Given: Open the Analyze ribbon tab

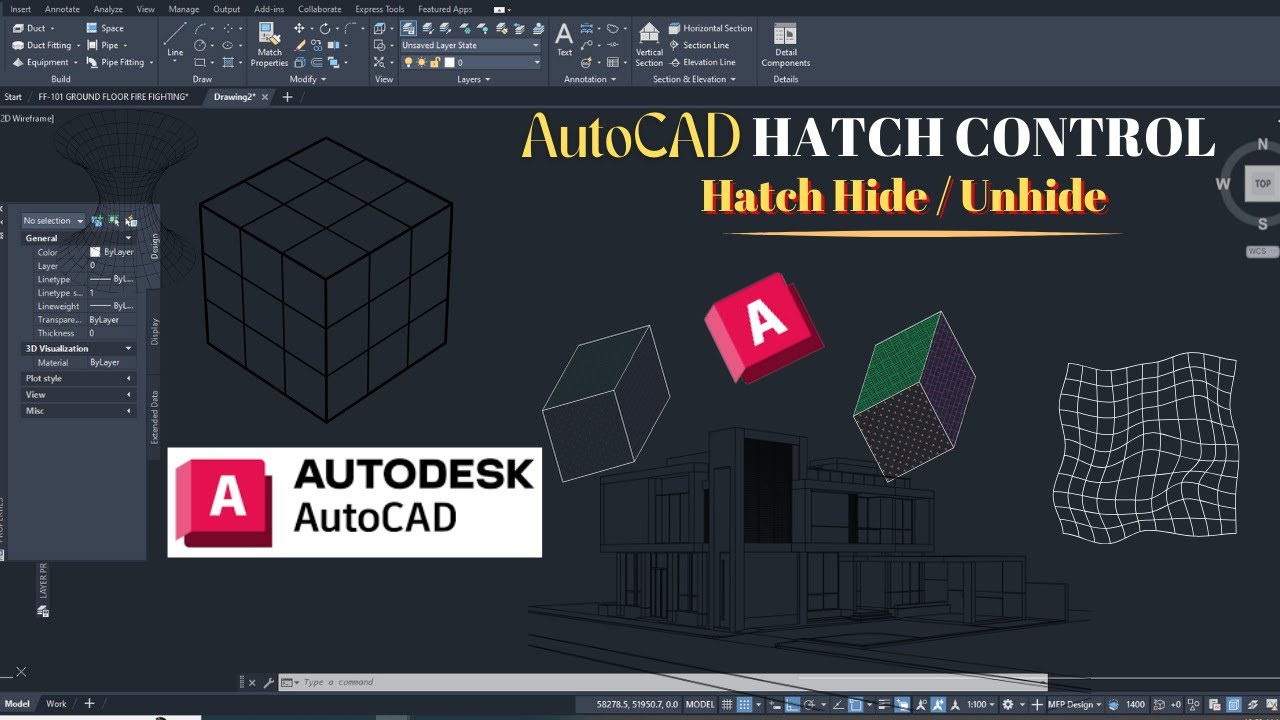Looking at the screenshot, I should point(108,9).
